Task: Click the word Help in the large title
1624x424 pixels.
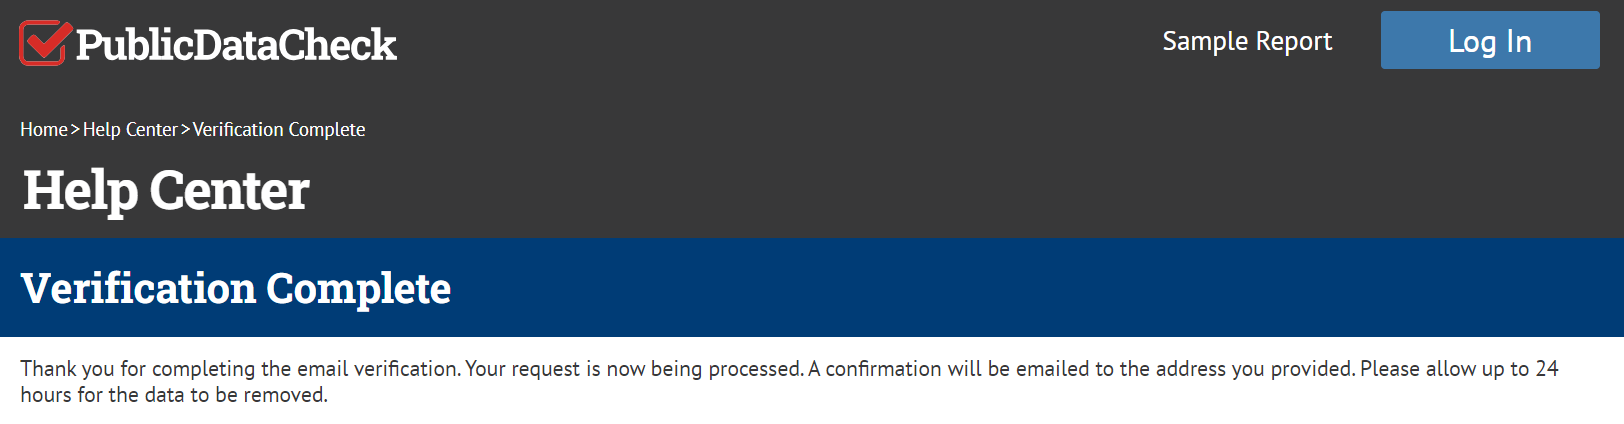Action: click(80, 191)
